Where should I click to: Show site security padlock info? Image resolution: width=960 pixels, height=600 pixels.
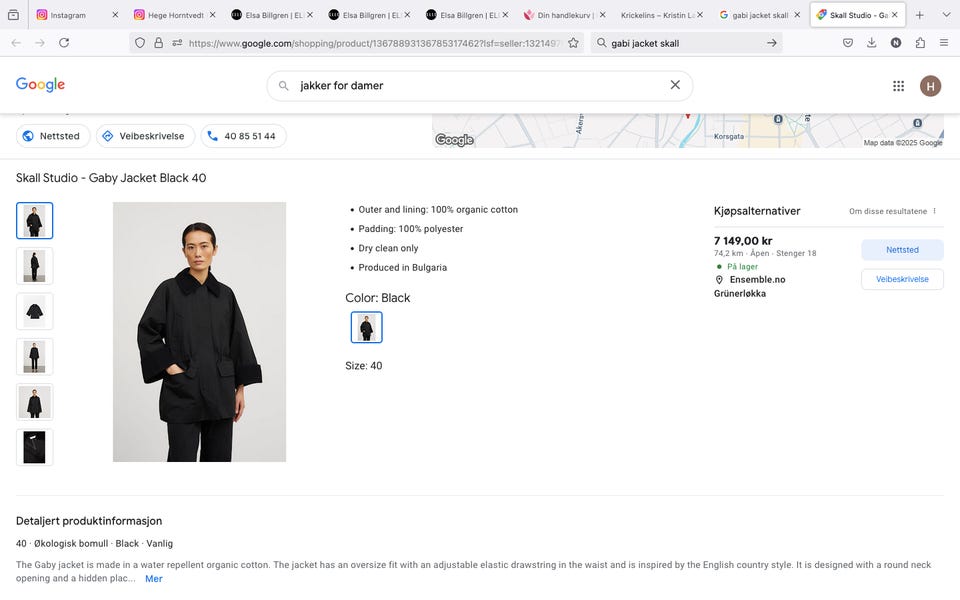tap(159, 43)
